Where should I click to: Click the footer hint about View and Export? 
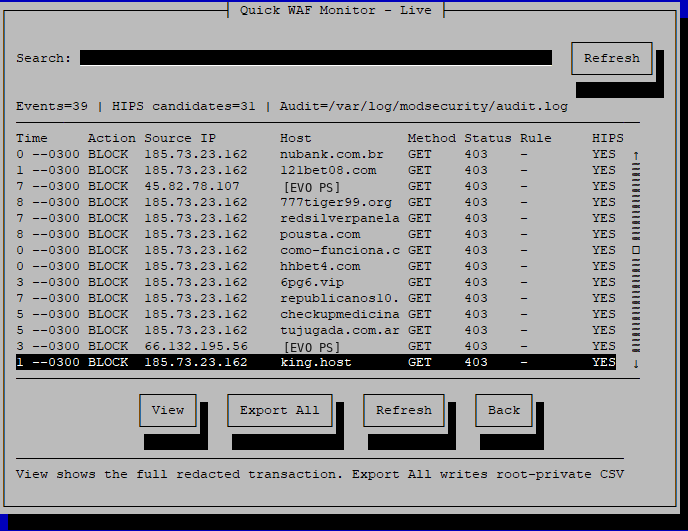pos(320,474)
